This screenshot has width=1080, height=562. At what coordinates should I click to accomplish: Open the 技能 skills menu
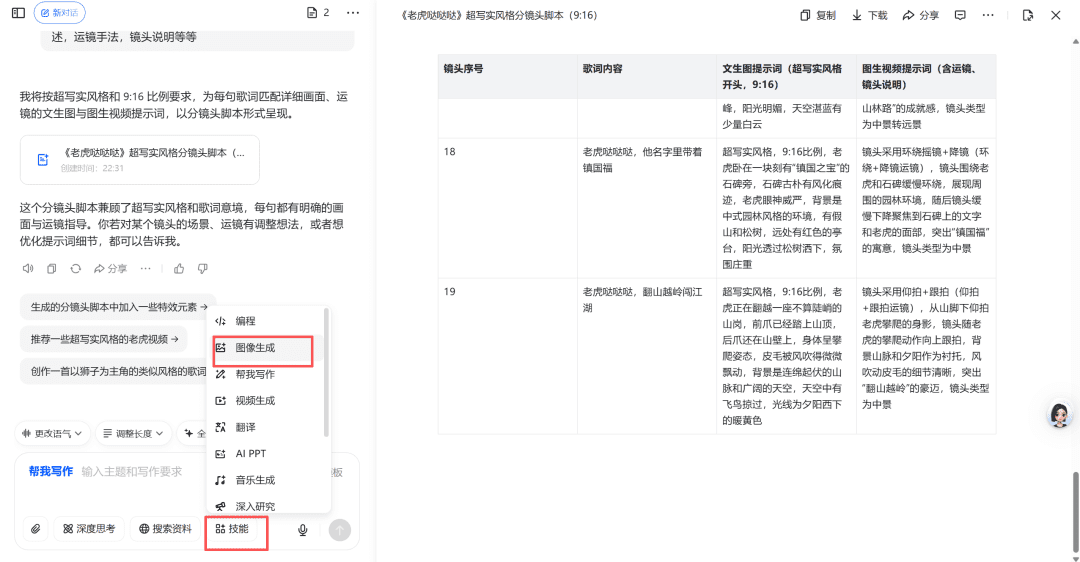[x=231, y=529]
